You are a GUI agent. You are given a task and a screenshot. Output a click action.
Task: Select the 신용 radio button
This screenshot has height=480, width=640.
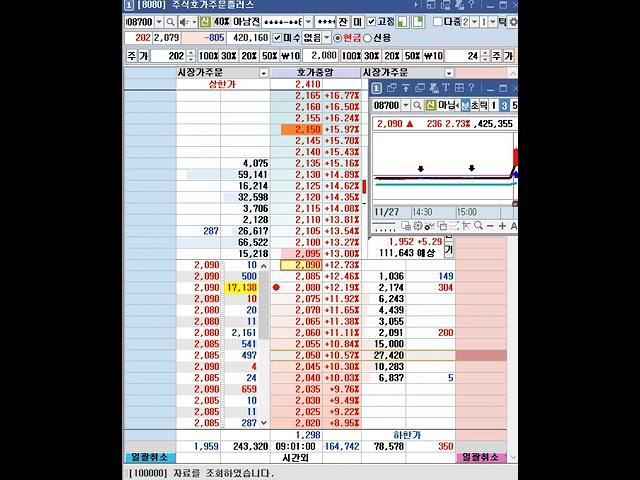point(367,38)
